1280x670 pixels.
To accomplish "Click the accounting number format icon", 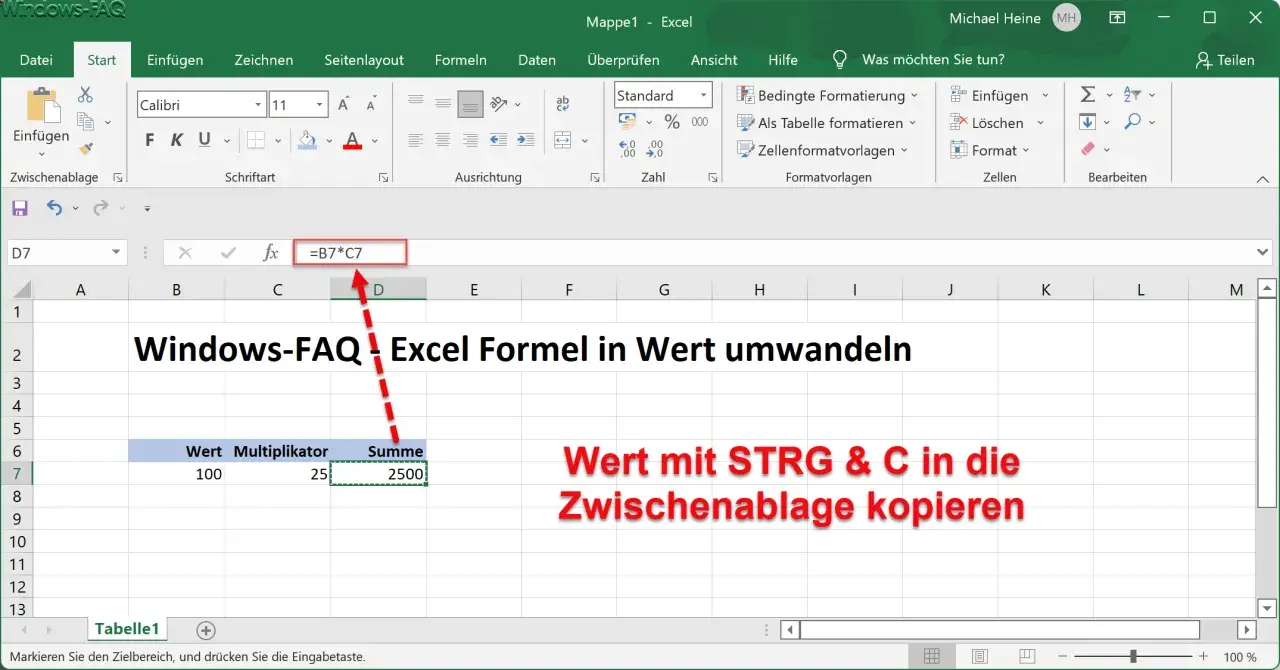I will 628,121.
